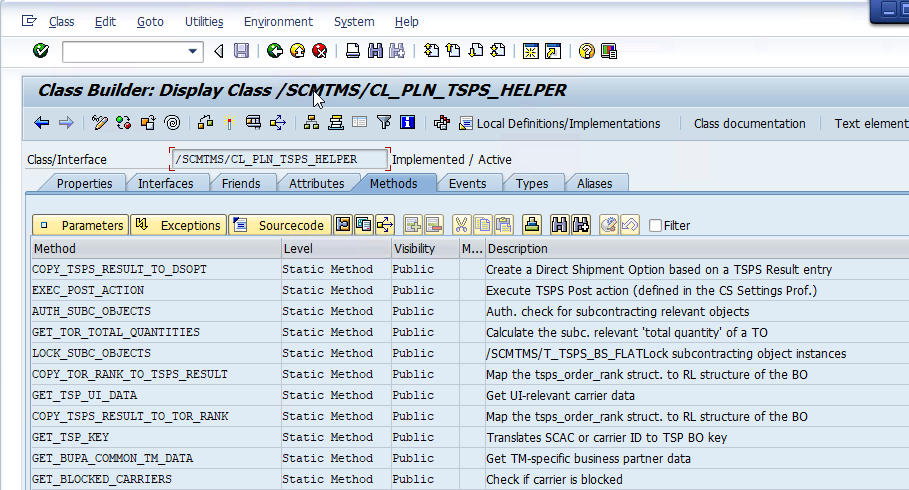909x490 pixels.
Task: Enable the Filter checkbox
Action: (x=655, y=226)
